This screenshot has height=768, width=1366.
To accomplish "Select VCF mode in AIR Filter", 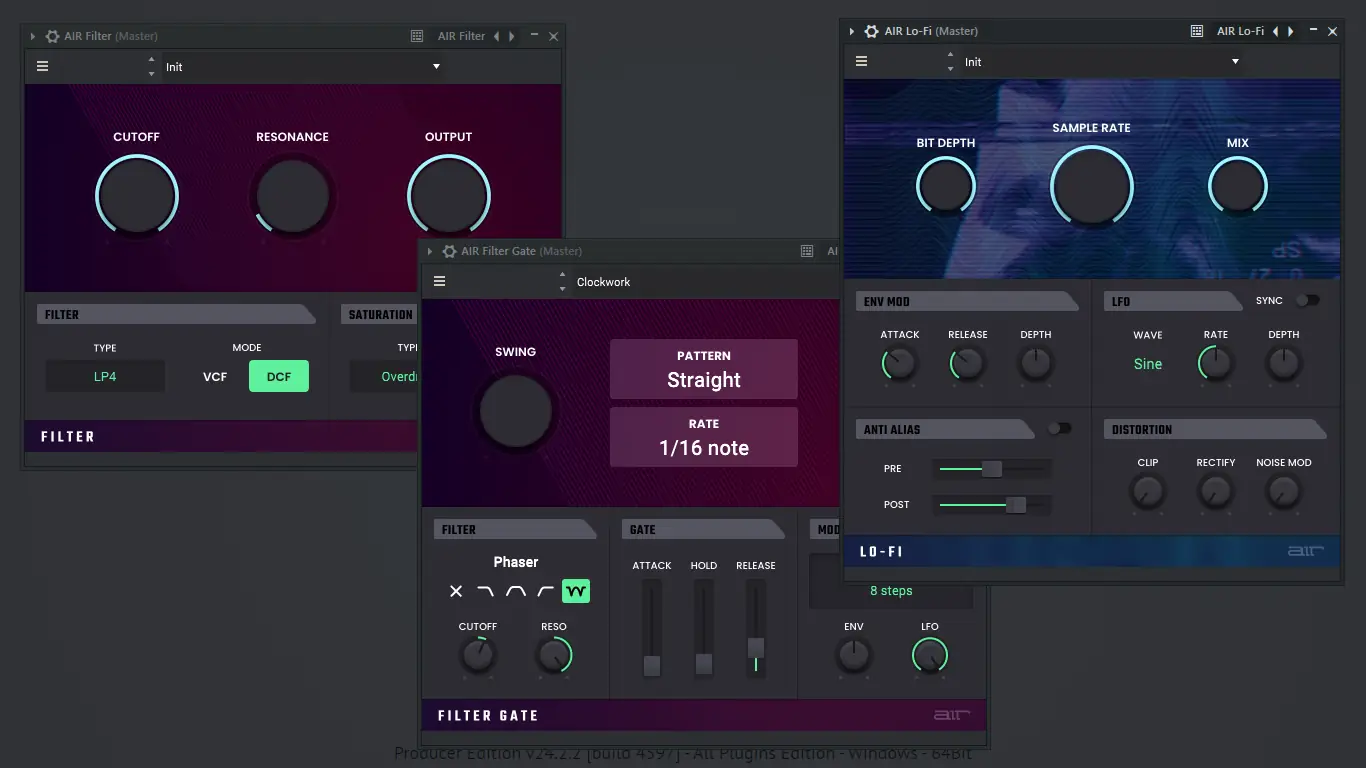I will (x=215, y=377).
